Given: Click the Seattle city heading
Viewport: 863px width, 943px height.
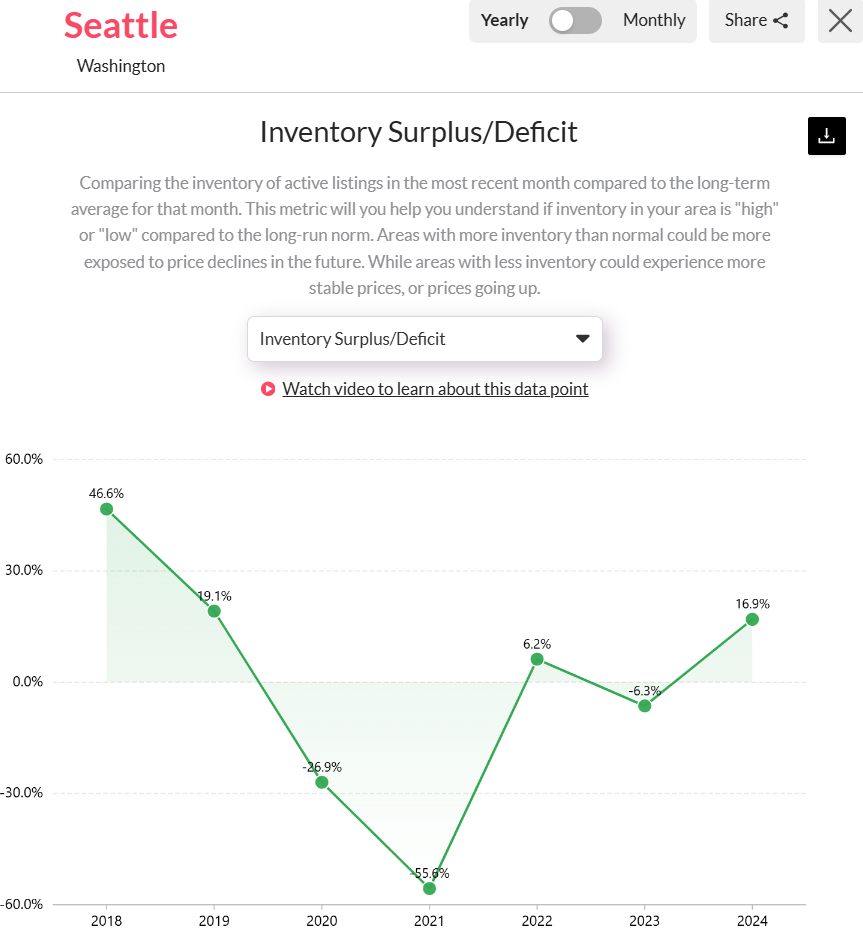Looking at the screenshot, I should tap(120, 27).
